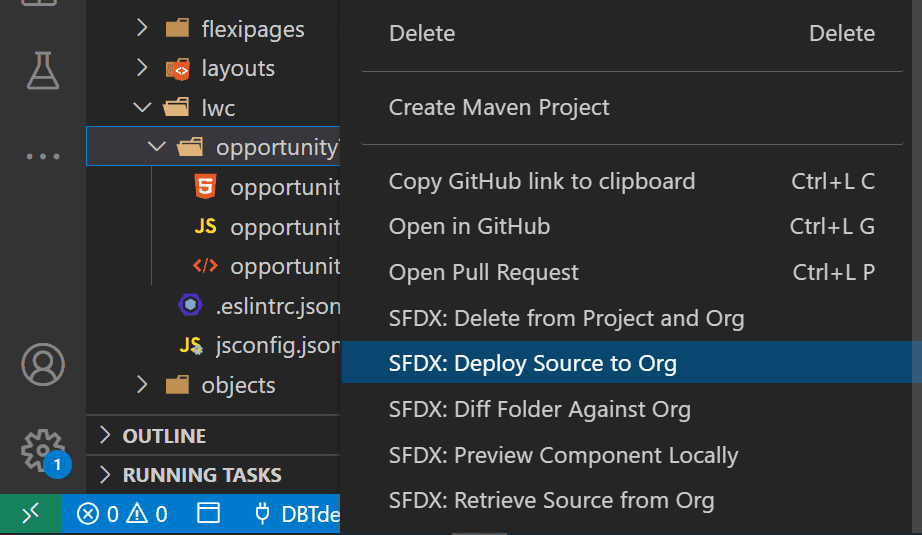922x535 pixels.
Task: Open the Manage gear icon
Action: pyautogui.click(x=41, y=450)
